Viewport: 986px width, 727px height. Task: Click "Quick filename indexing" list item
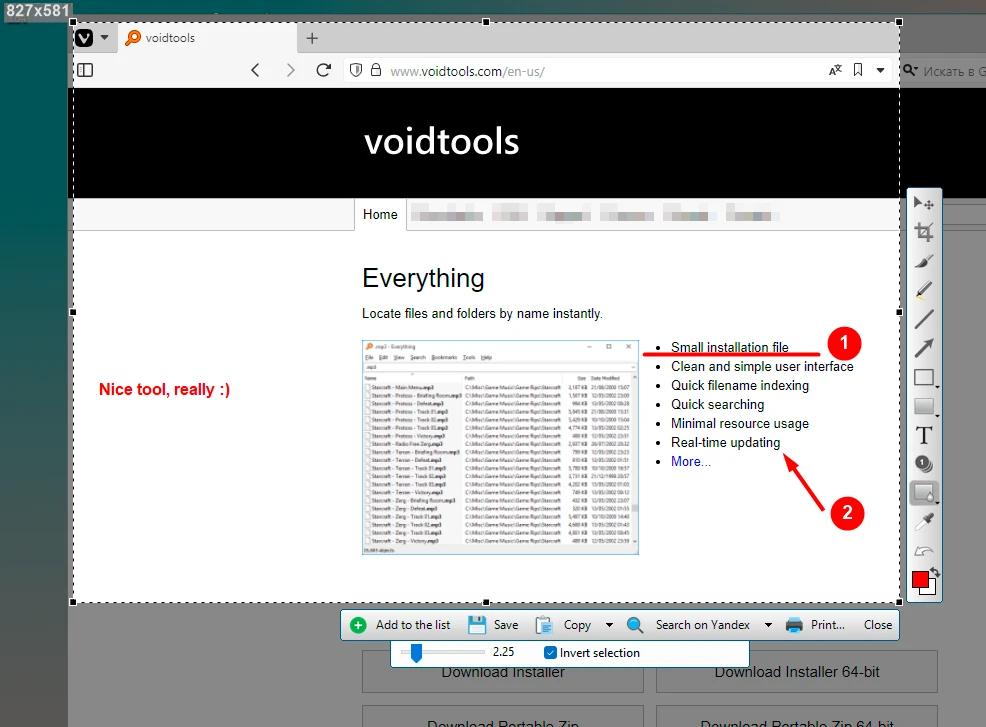point(740,386)
